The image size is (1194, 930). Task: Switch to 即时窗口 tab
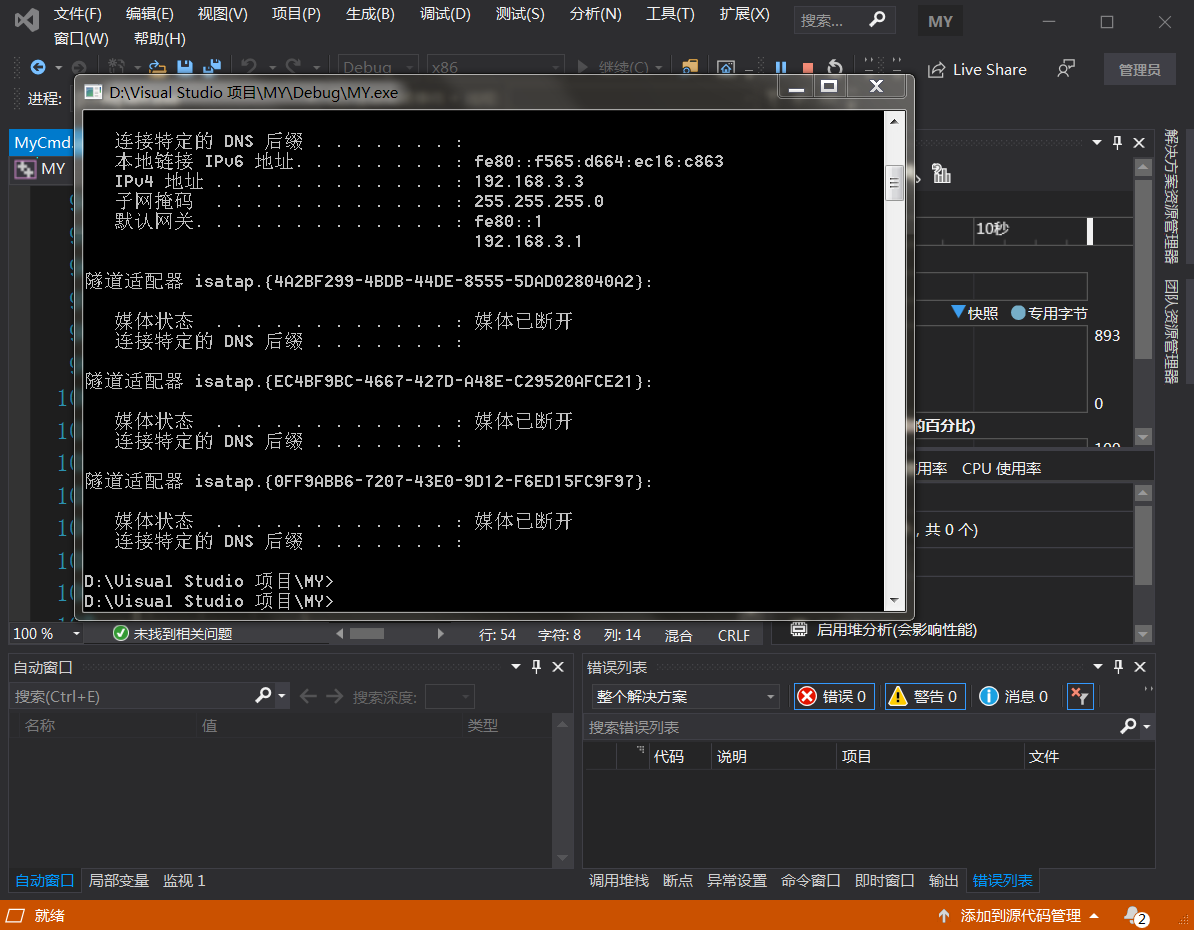point(884,880)
